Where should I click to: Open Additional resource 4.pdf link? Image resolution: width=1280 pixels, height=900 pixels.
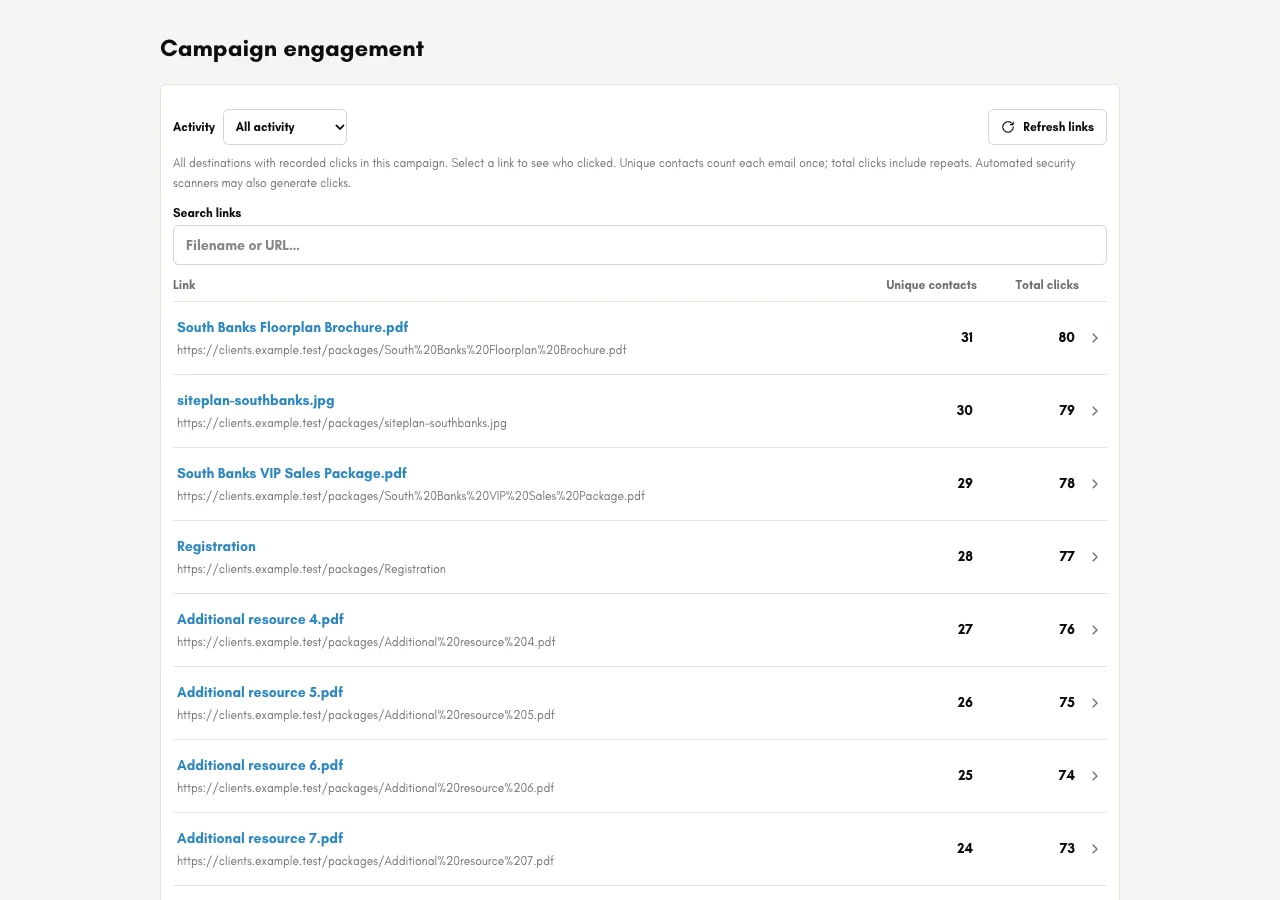coord(260,619)
